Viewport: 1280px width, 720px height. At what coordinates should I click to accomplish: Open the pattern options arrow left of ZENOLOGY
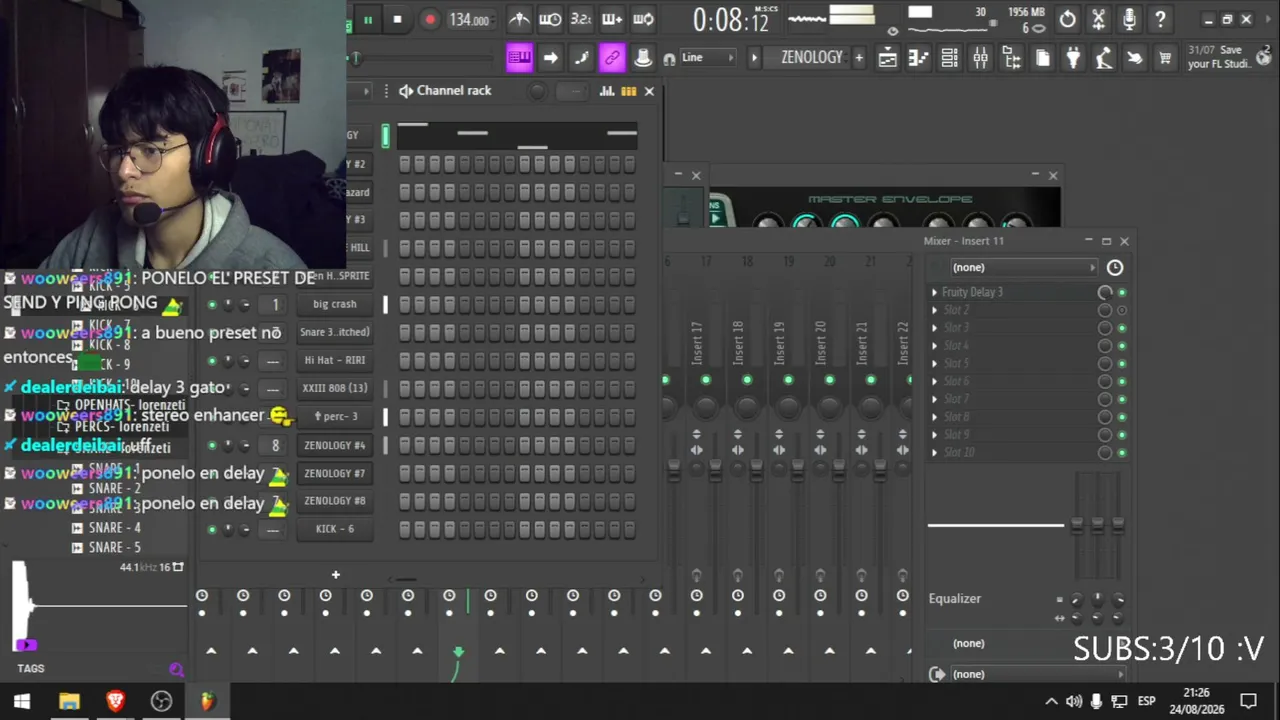coord(754,58)
